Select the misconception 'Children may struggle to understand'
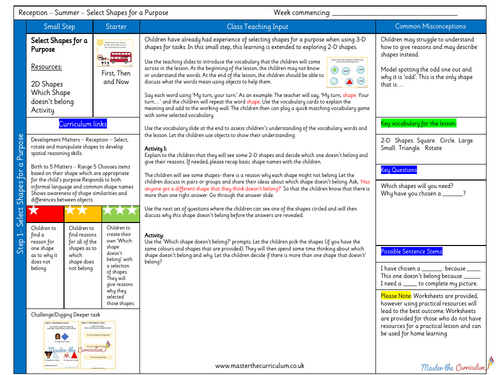 (429, 47)
